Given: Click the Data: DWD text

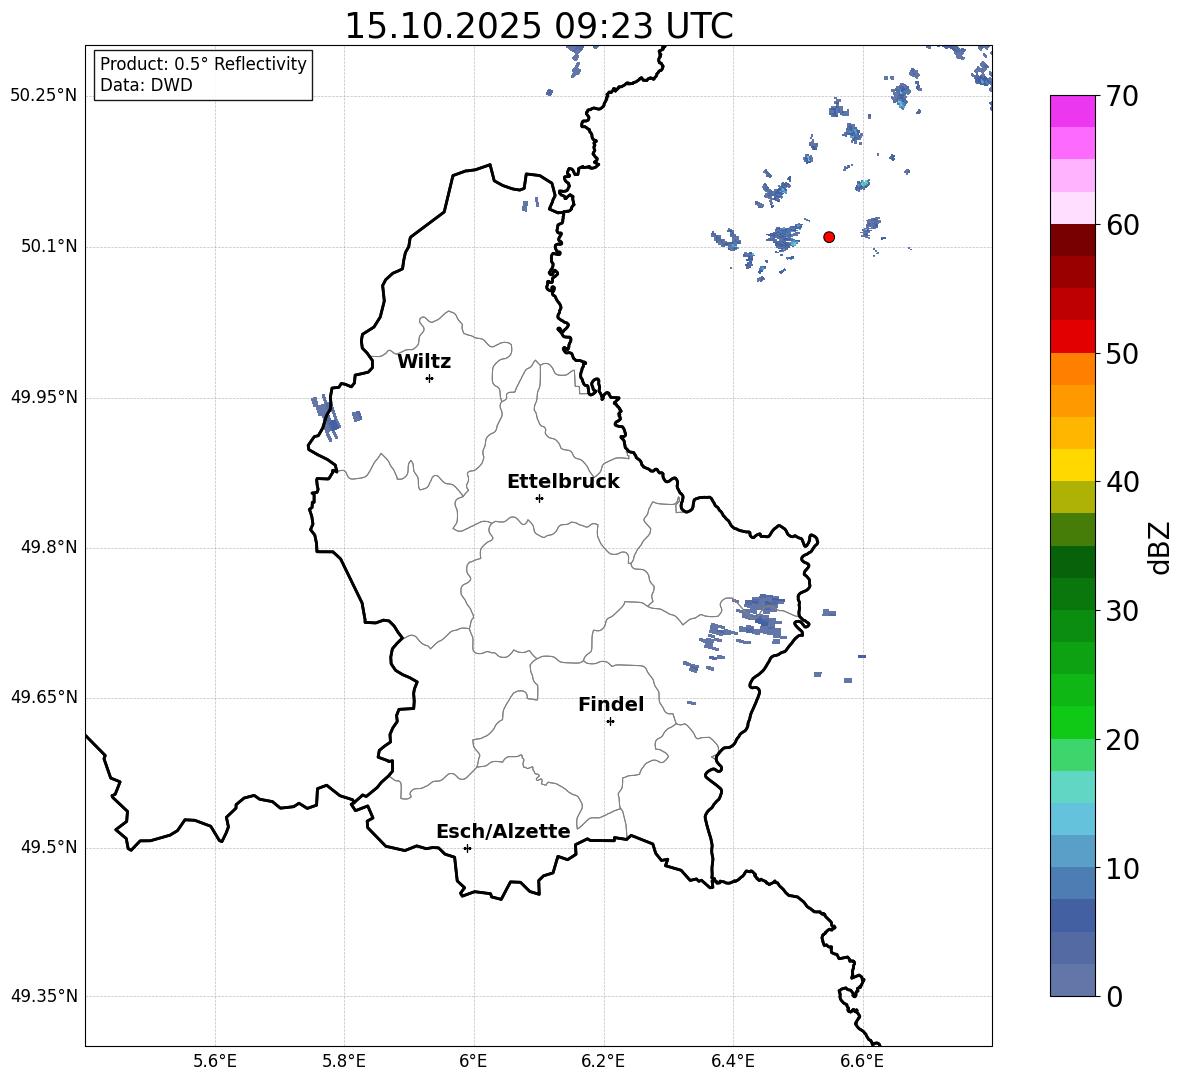Looking at the screenshot, I should (146, 85).
